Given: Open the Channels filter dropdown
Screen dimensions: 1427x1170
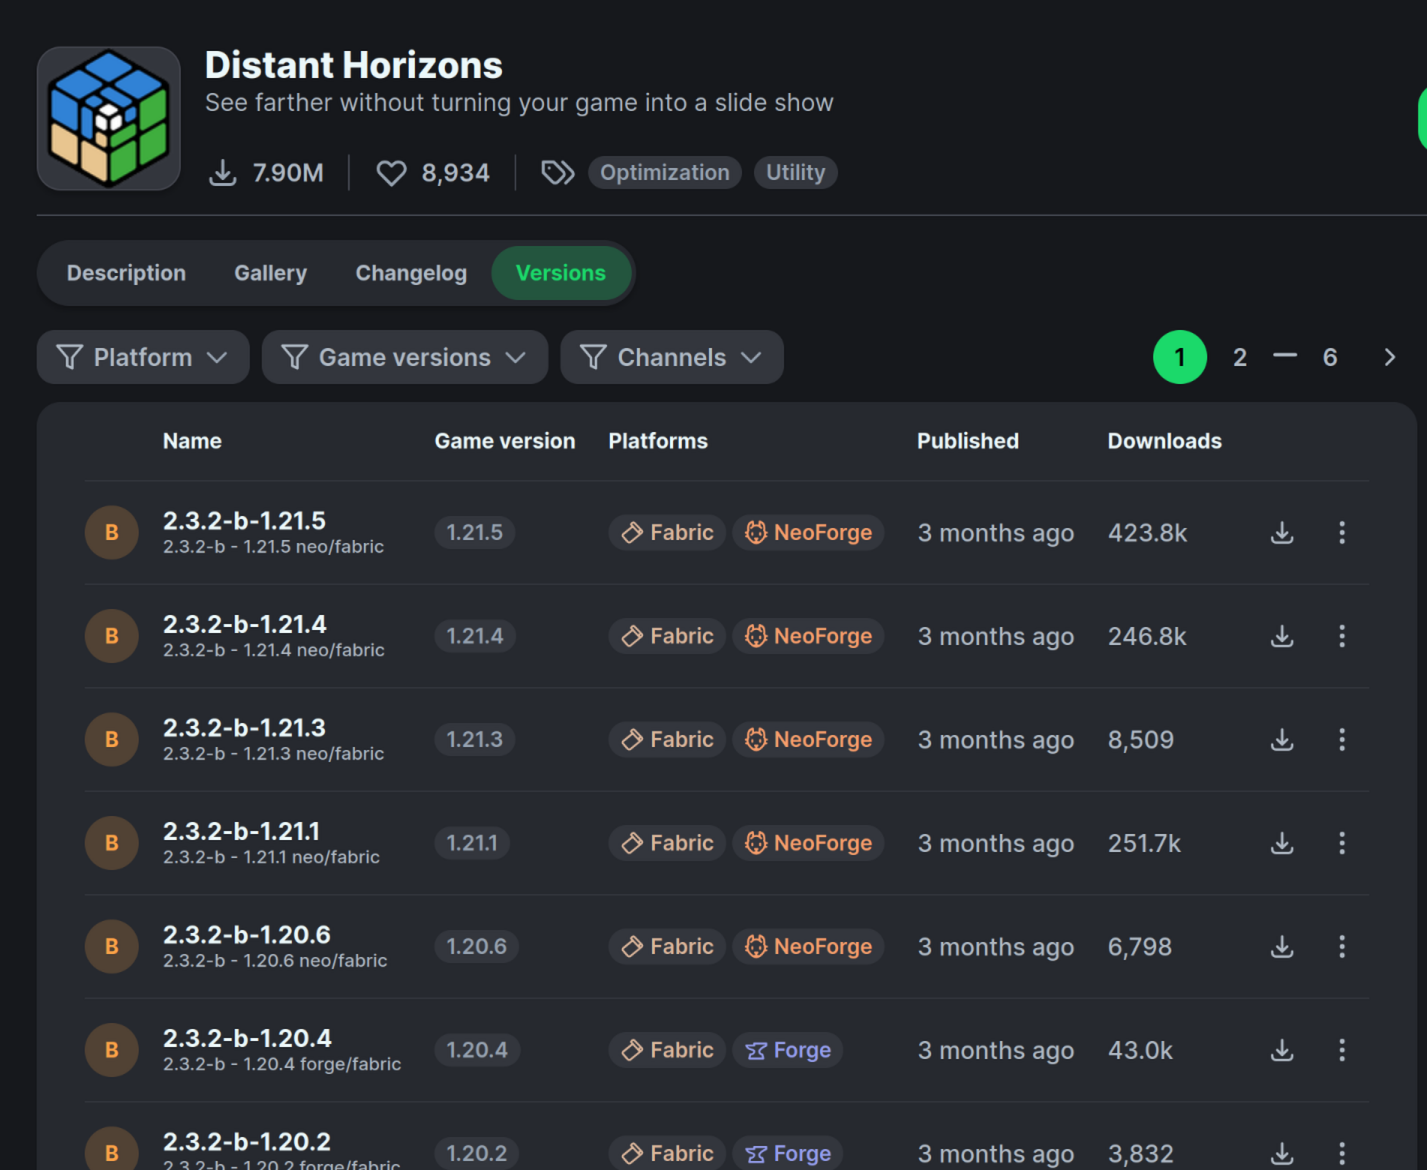Looking at the screenshot, I should coord(672,357).
